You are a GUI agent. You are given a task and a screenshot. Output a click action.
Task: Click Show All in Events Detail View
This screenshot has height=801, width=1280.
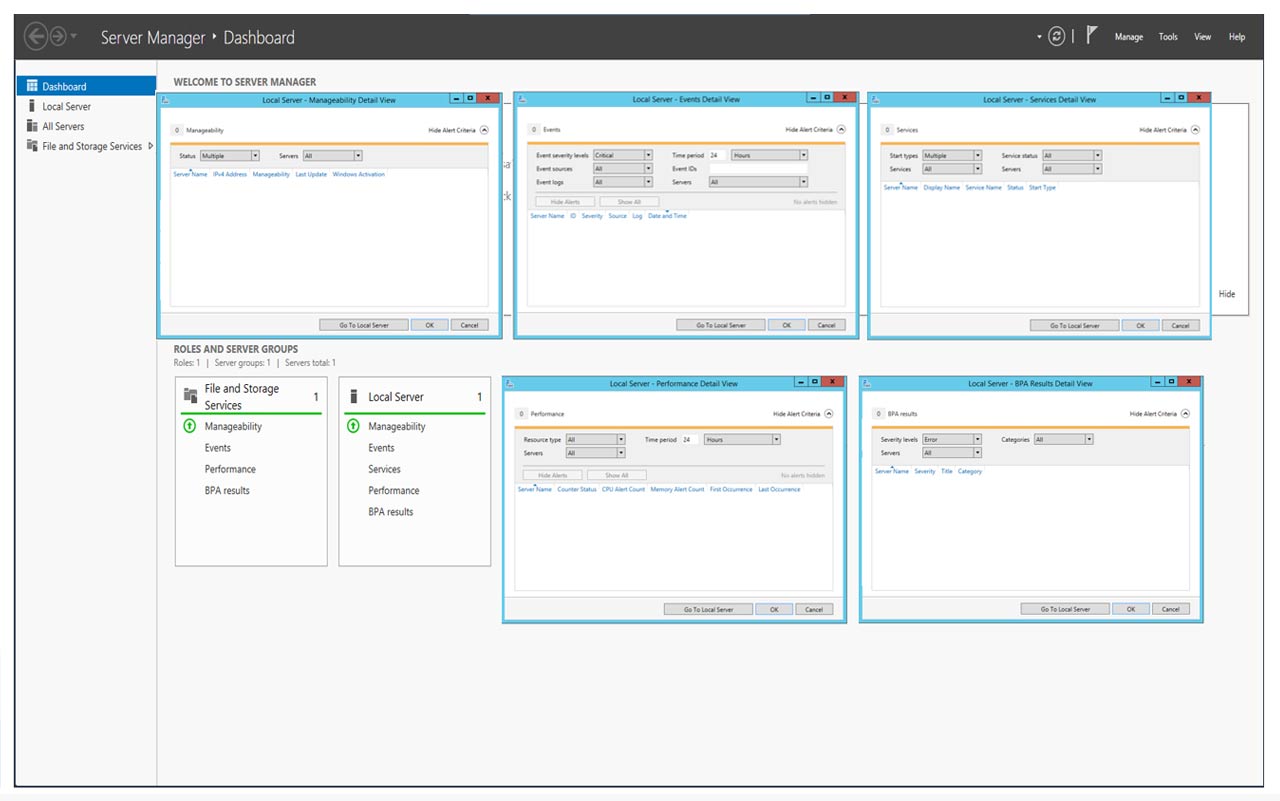[629, 202]
